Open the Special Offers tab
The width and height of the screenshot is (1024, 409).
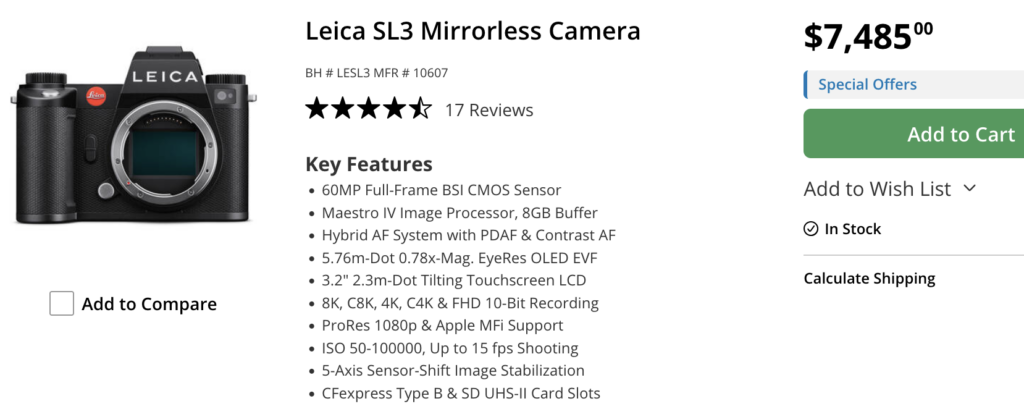click(867, 84)
